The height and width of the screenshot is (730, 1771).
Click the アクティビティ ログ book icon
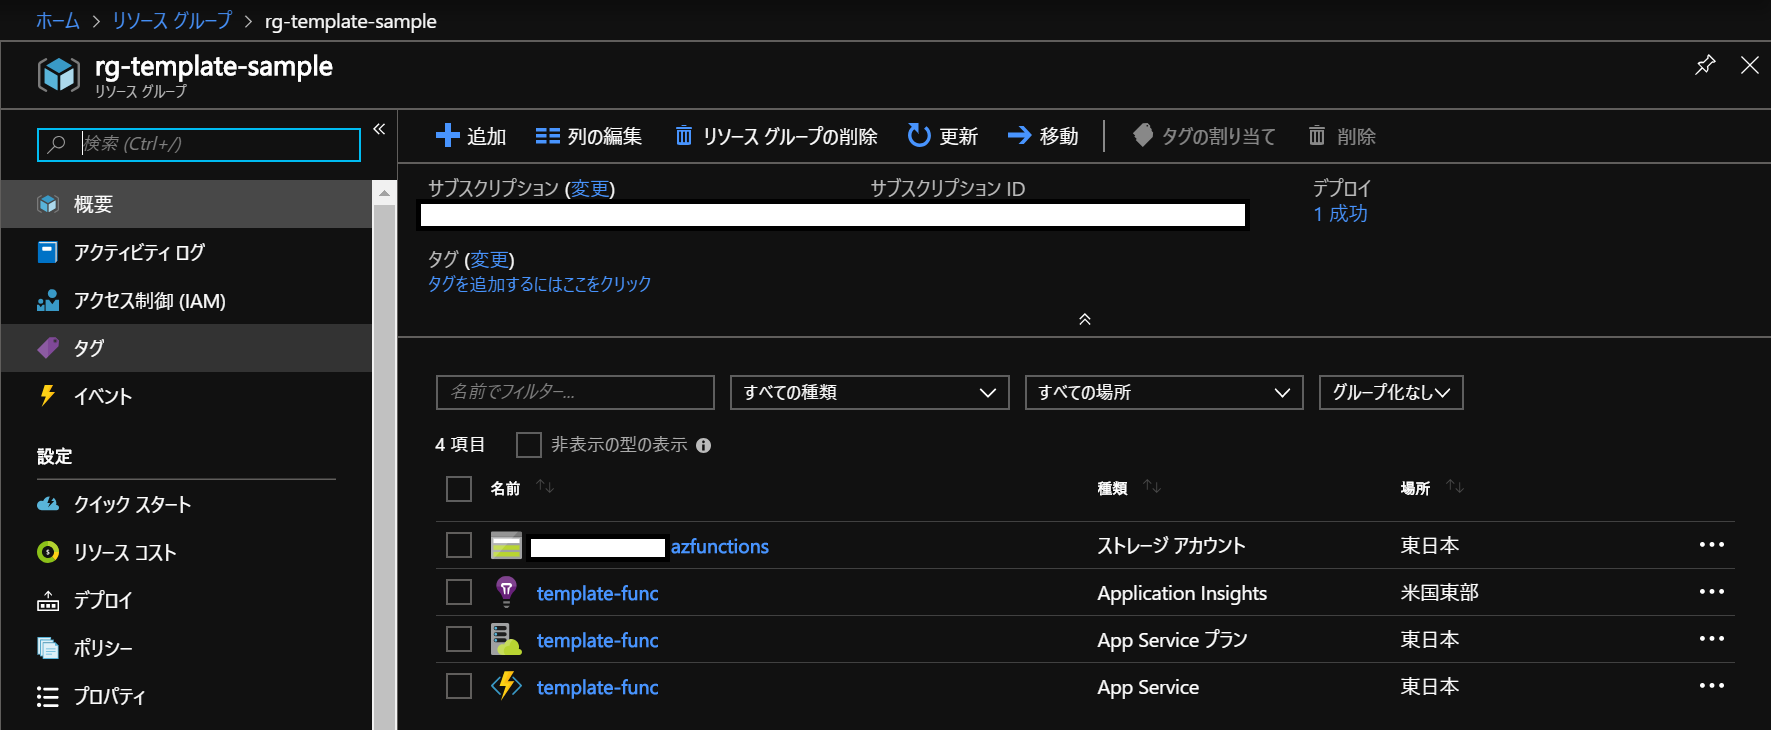pyautogui.click(x=48, y=252)
